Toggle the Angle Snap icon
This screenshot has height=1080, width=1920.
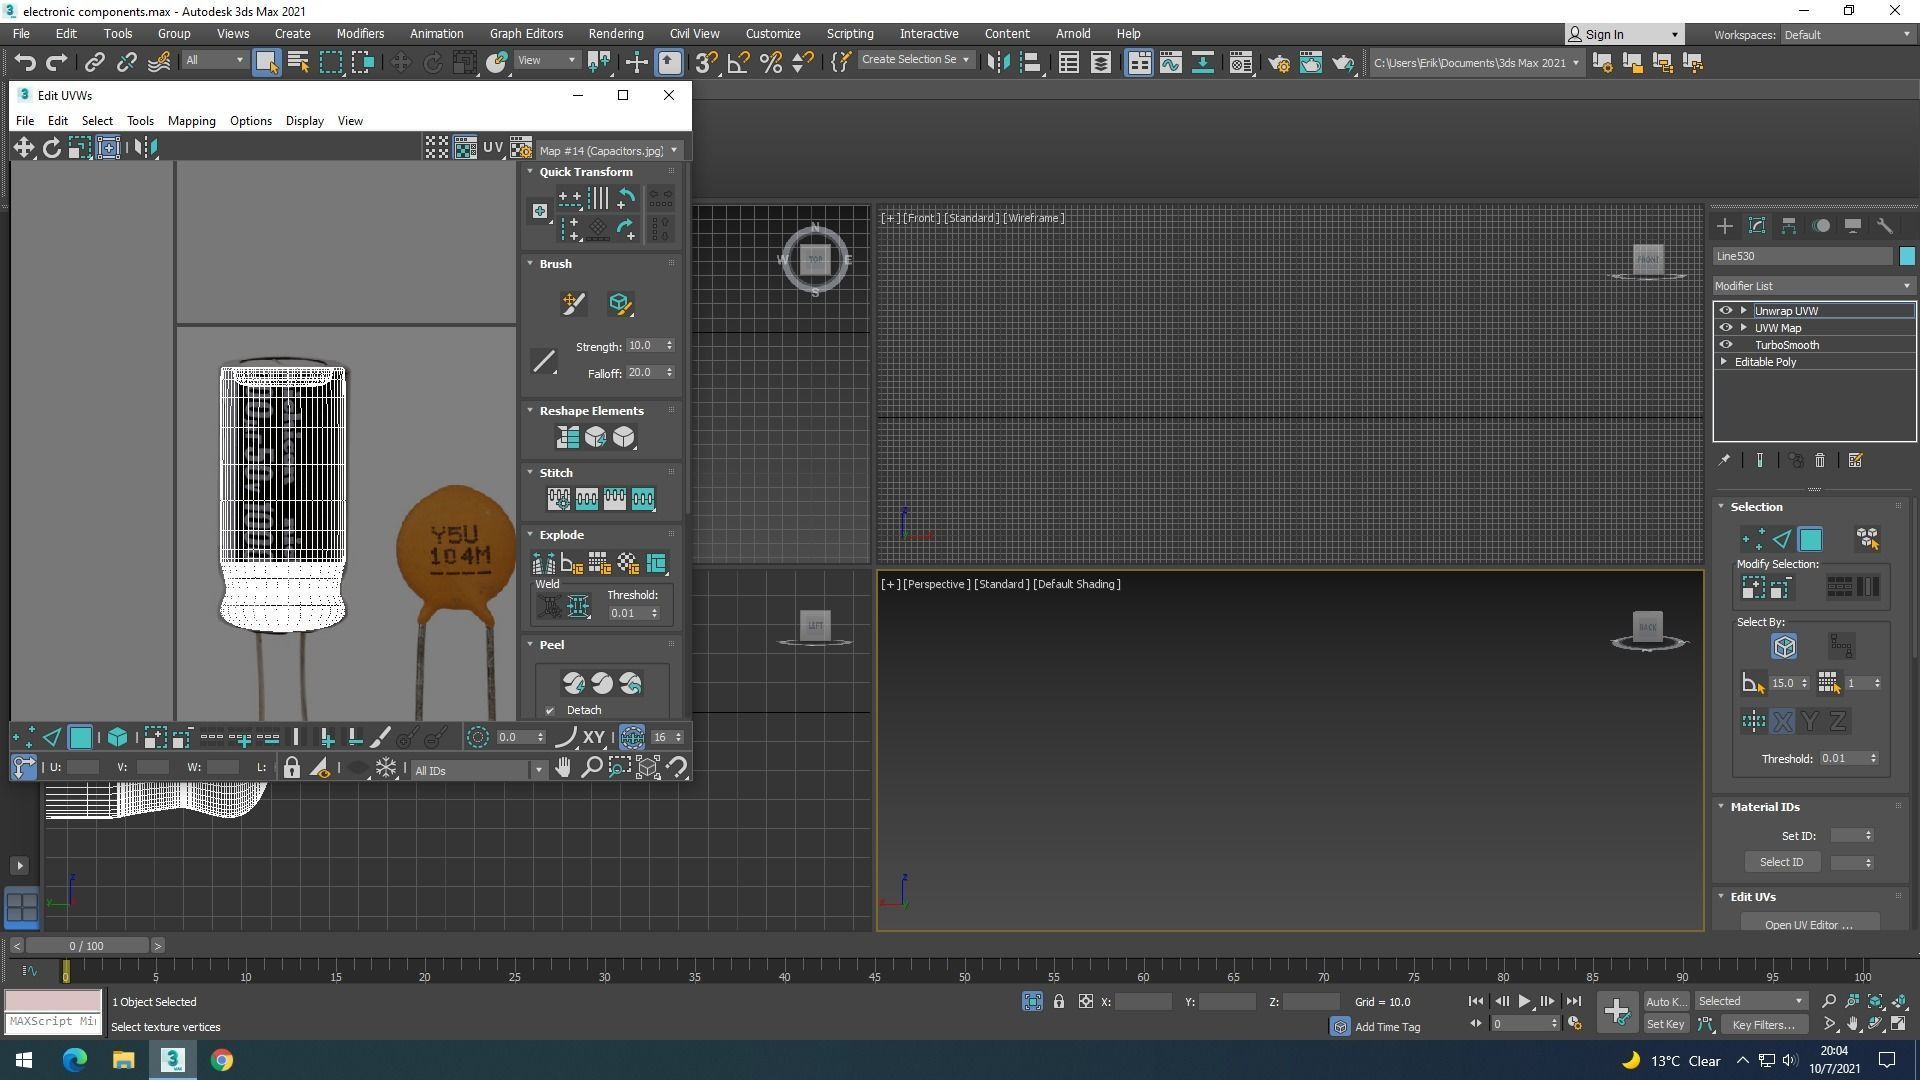pos(738,63)
